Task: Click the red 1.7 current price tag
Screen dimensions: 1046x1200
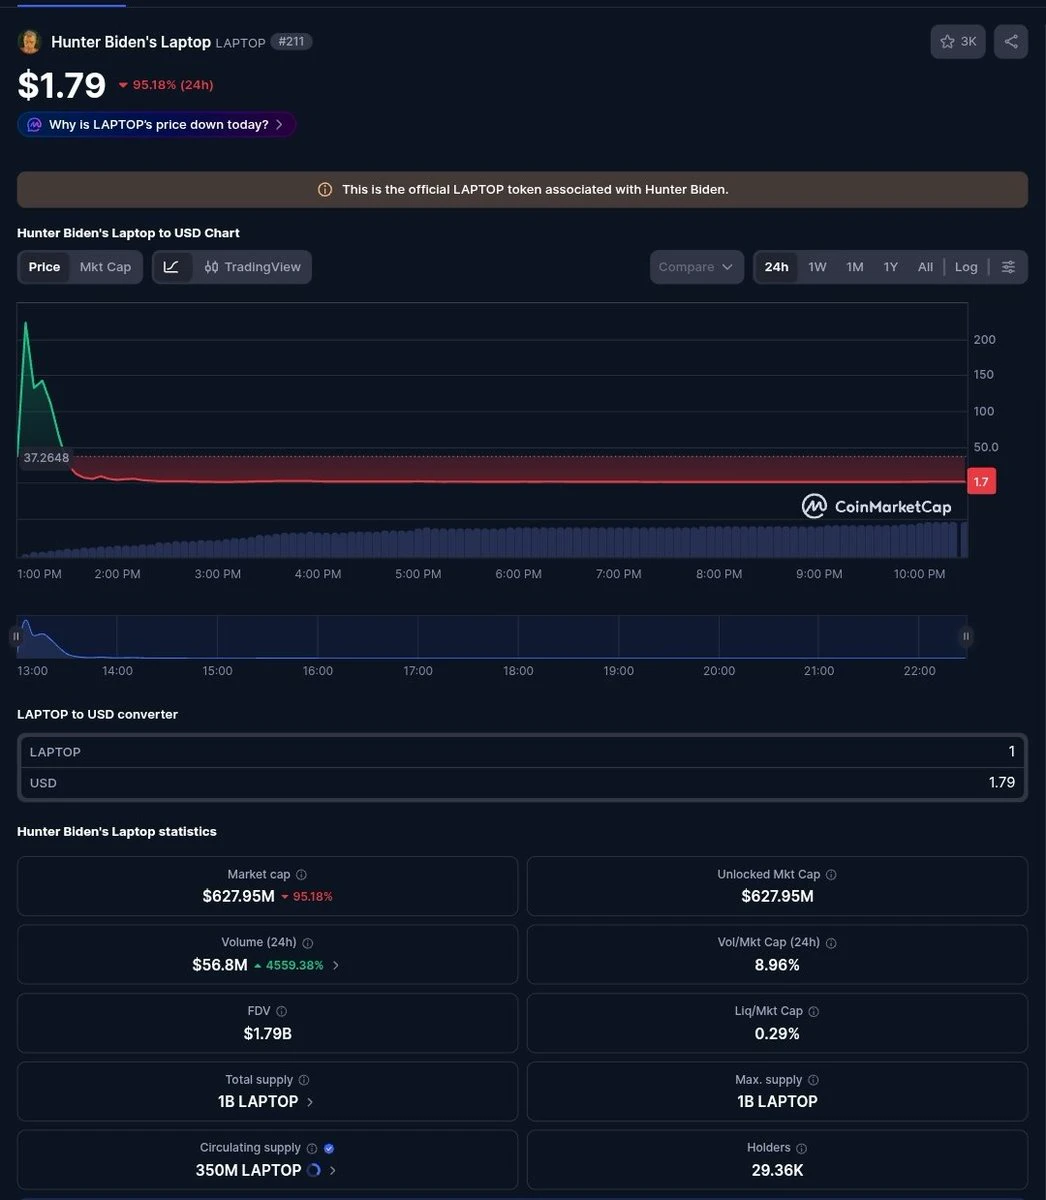Action: [x=981, y=482]
